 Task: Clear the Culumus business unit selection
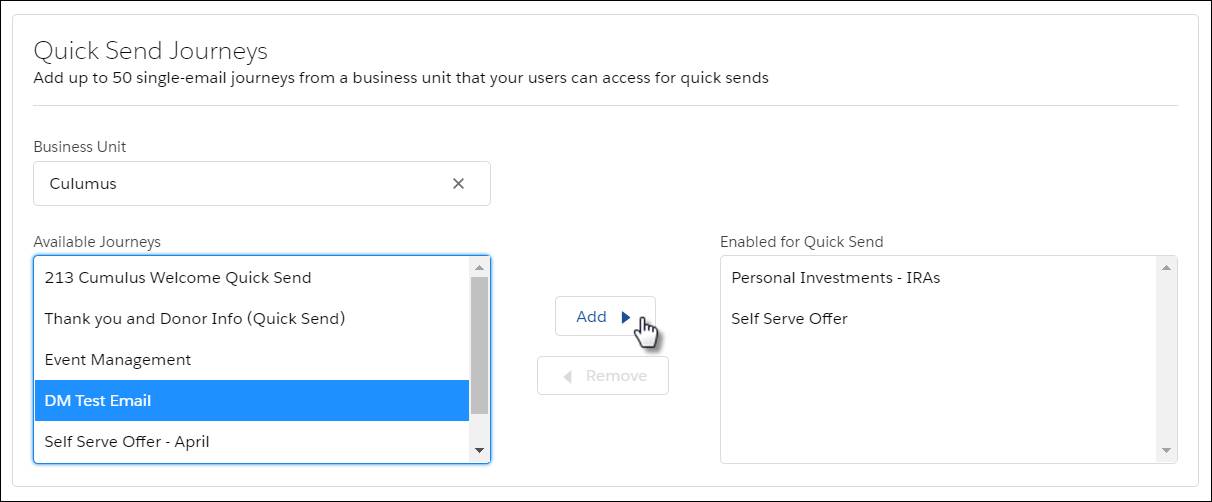pos(458,184)
